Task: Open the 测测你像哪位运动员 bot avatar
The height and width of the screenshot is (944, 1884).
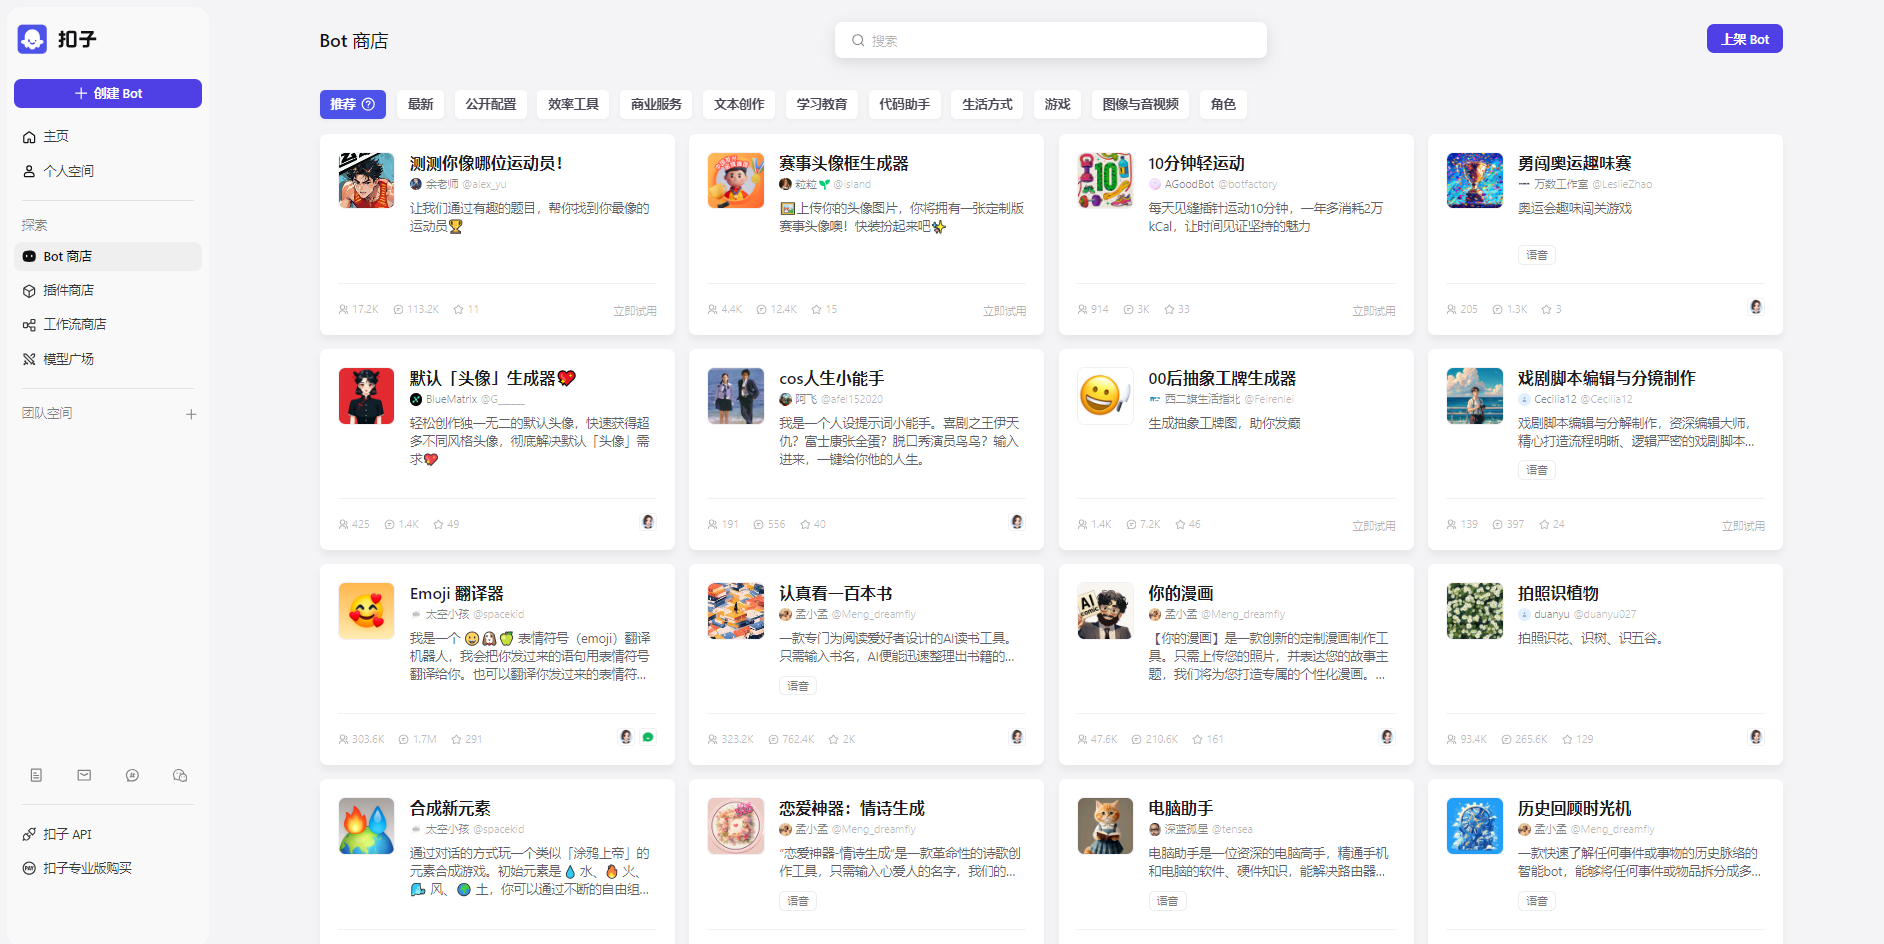Action: pyautogui.click(x=367, y=180)
